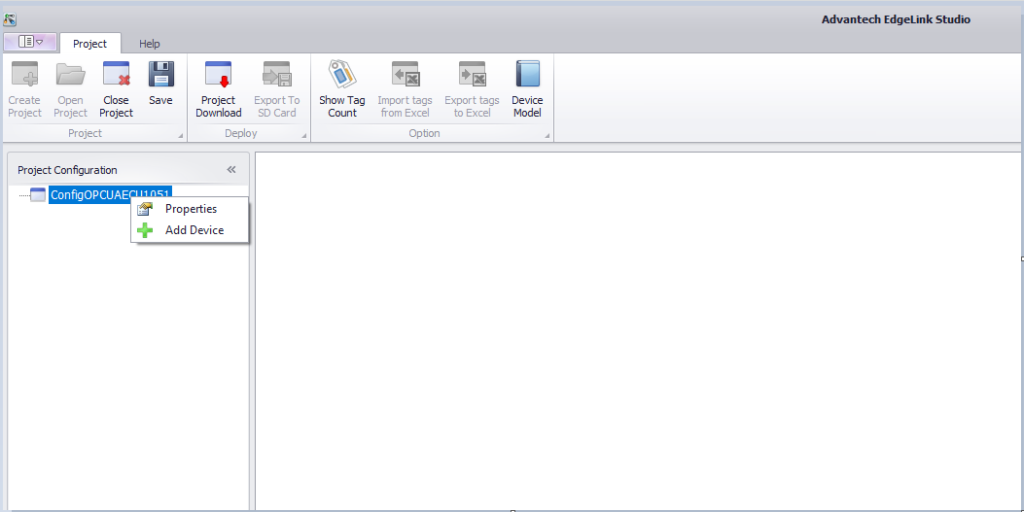Click the Project Configuration panel title
Screen dimensions: 1024x512
click(67, 170)
